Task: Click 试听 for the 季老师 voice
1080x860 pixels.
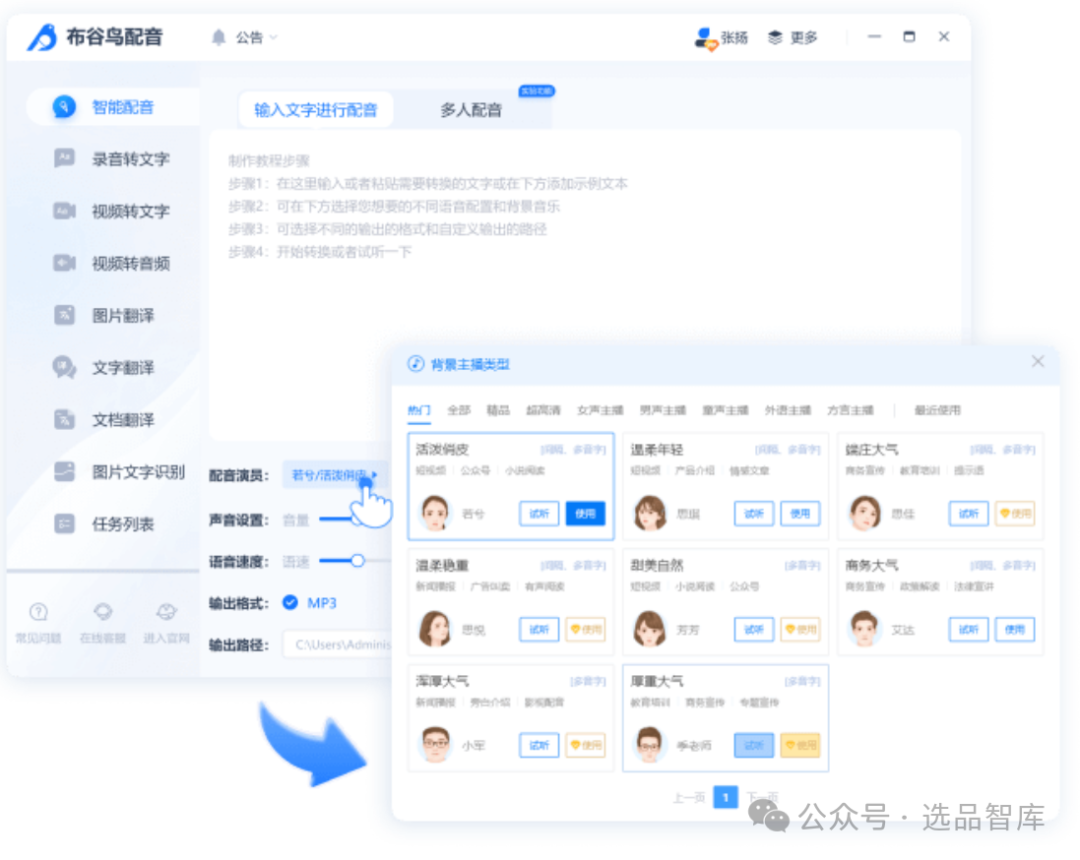Action: pos(754,745)
